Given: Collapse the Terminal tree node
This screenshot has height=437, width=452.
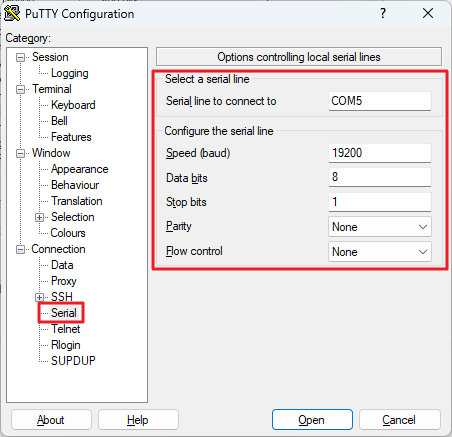Looking at the screenshot, I should pos(20,90).
